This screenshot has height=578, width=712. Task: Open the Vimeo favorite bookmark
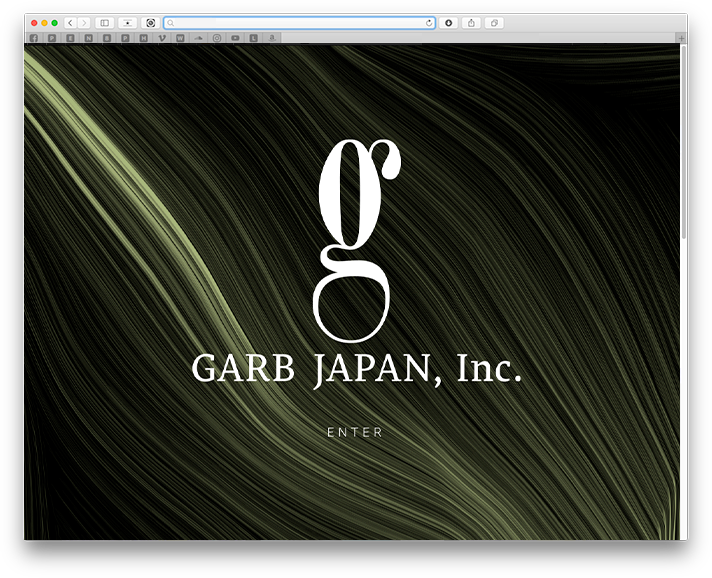(162, 38)
